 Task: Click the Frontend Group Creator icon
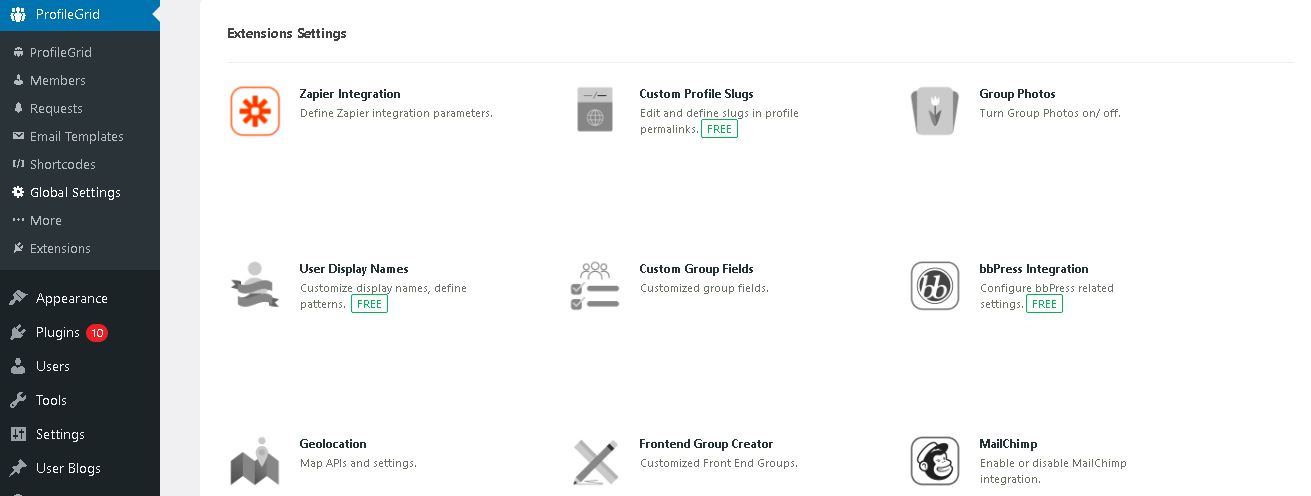click(x=595, y=461)
